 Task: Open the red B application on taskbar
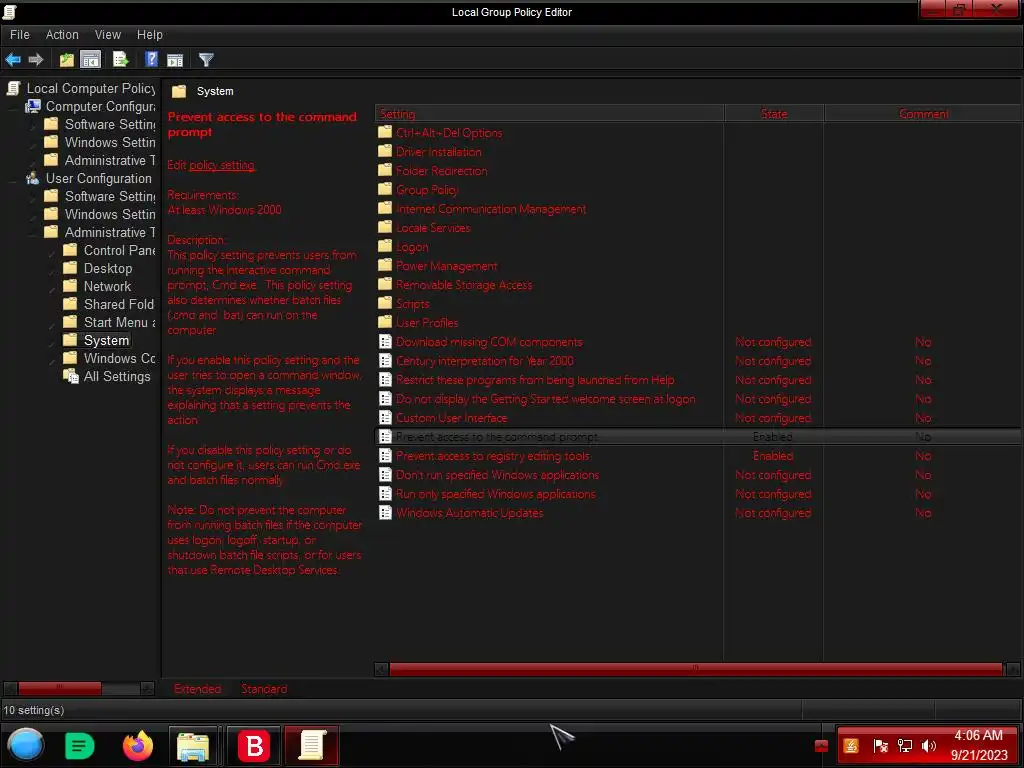click(x=254, y=746)
